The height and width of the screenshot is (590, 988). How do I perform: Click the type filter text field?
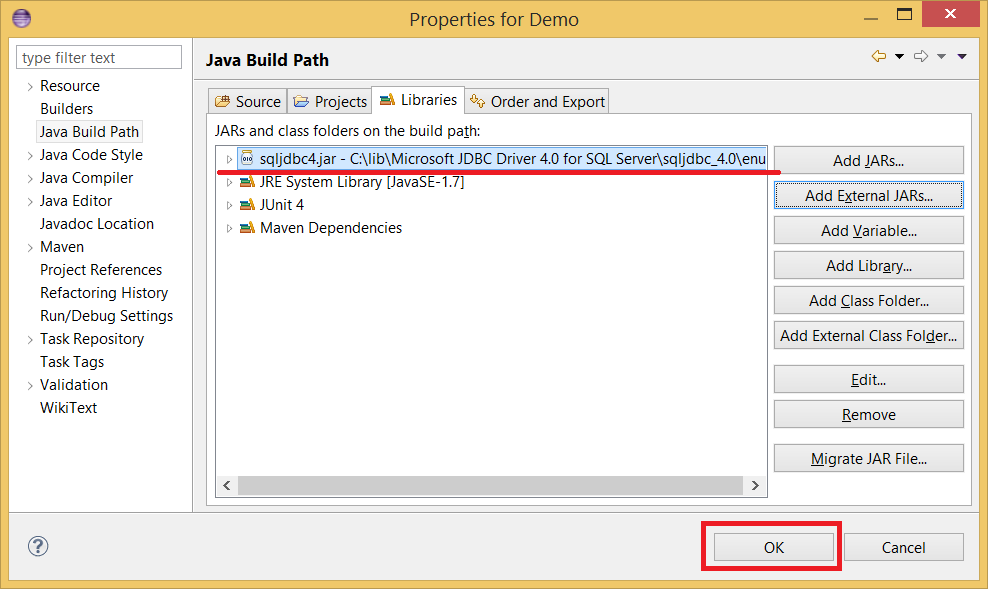pos(98,57)
